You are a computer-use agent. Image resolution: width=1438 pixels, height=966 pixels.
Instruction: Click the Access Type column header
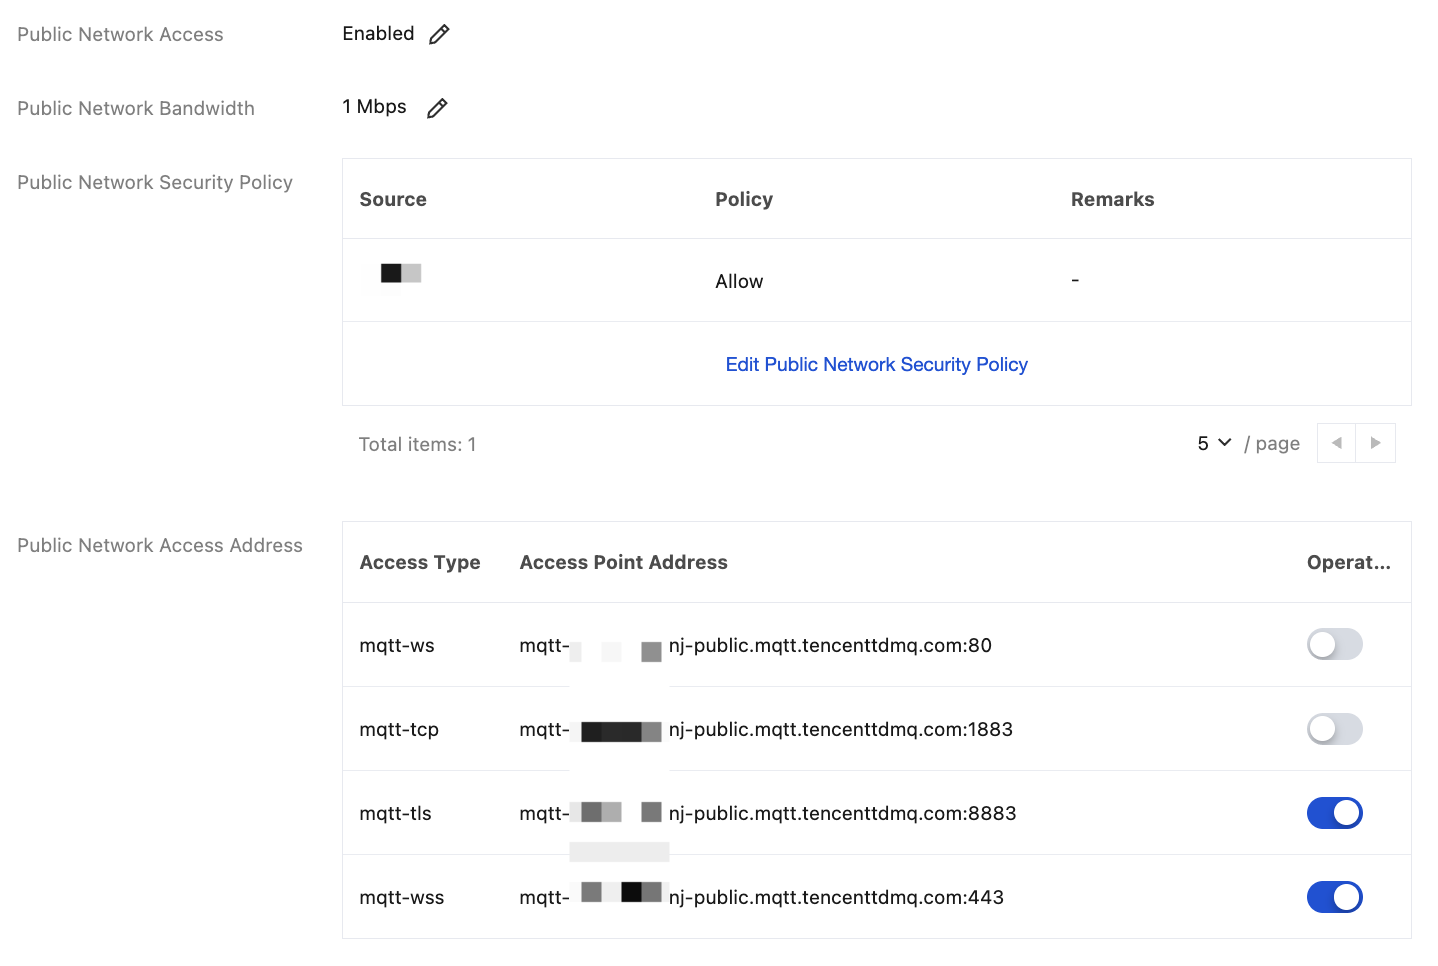(420, 563)
